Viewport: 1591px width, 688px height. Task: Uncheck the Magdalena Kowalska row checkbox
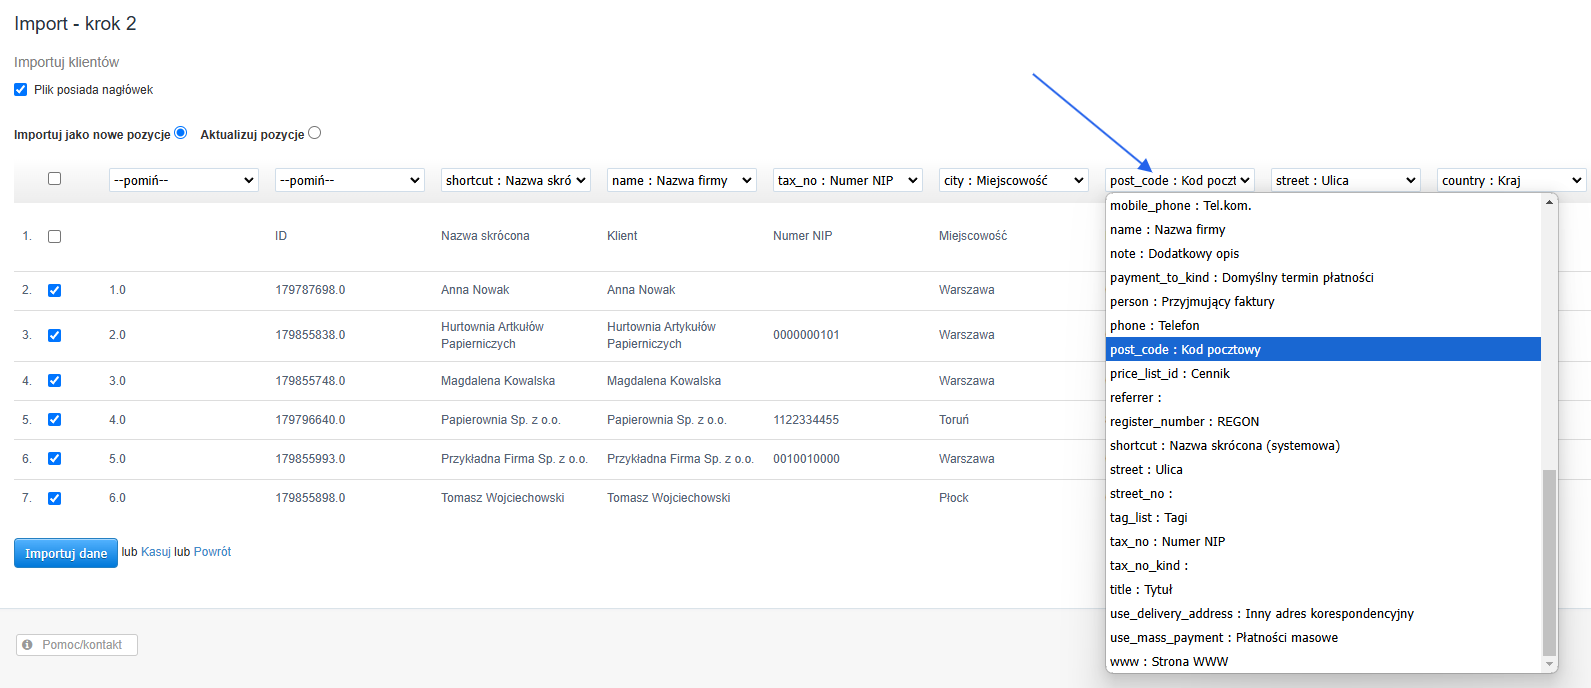[x=54, y=380]
